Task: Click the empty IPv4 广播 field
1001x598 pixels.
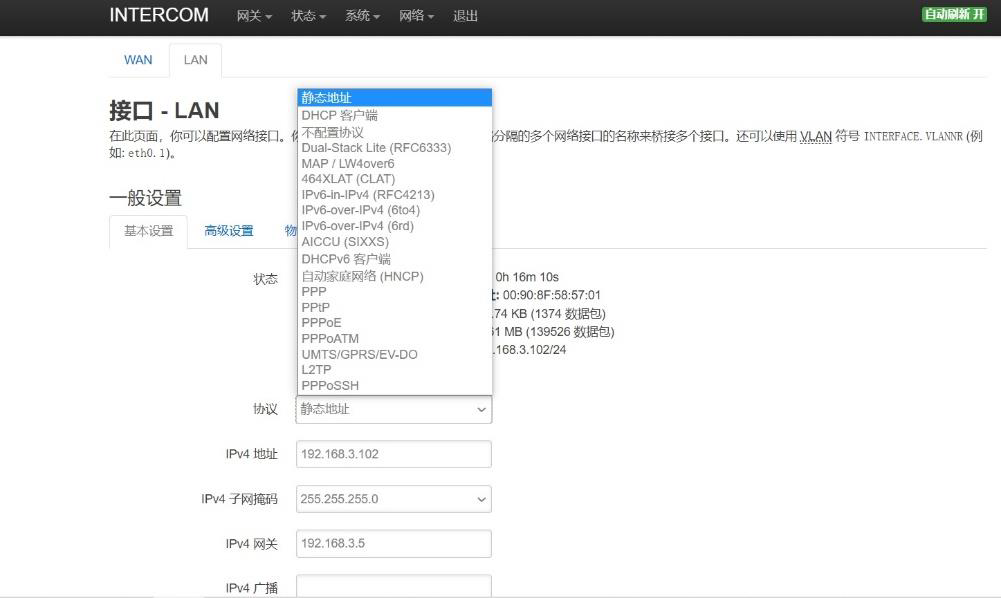Action: (393, 587)
